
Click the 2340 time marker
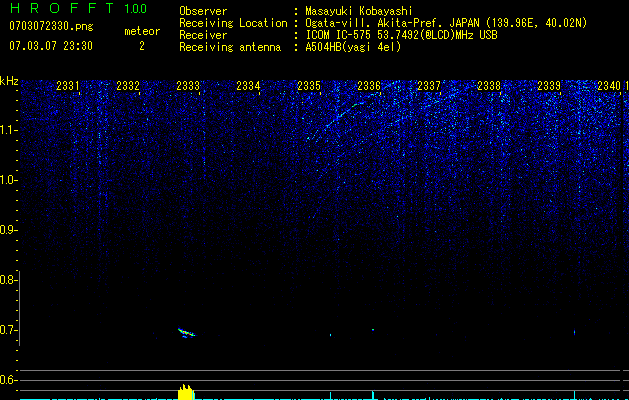(609, 86)
